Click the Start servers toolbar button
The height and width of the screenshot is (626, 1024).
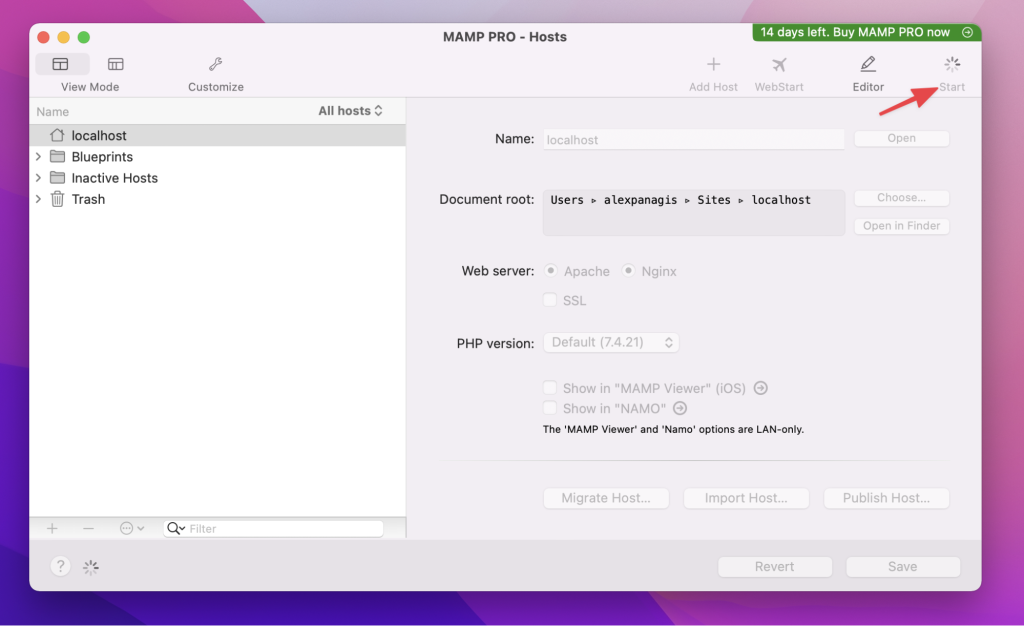click(952, 72)
